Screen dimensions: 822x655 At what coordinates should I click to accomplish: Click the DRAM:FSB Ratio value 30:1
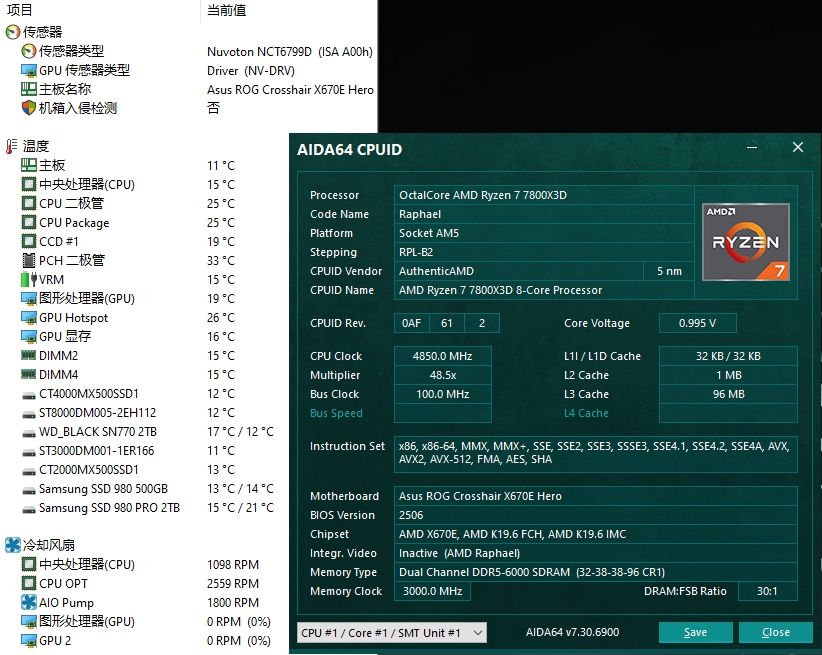click(x=767, y=591)
